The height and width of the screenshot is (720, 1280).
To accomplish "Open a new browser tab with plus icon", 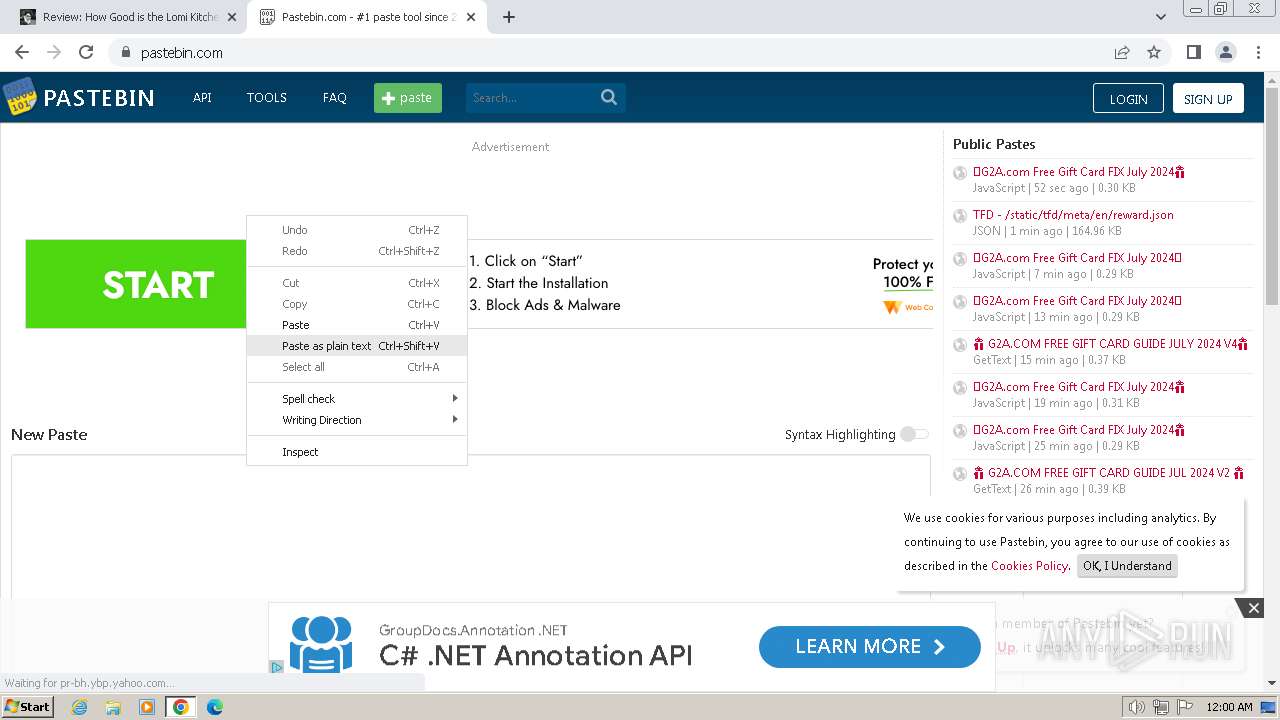I will tap(509, 17).
